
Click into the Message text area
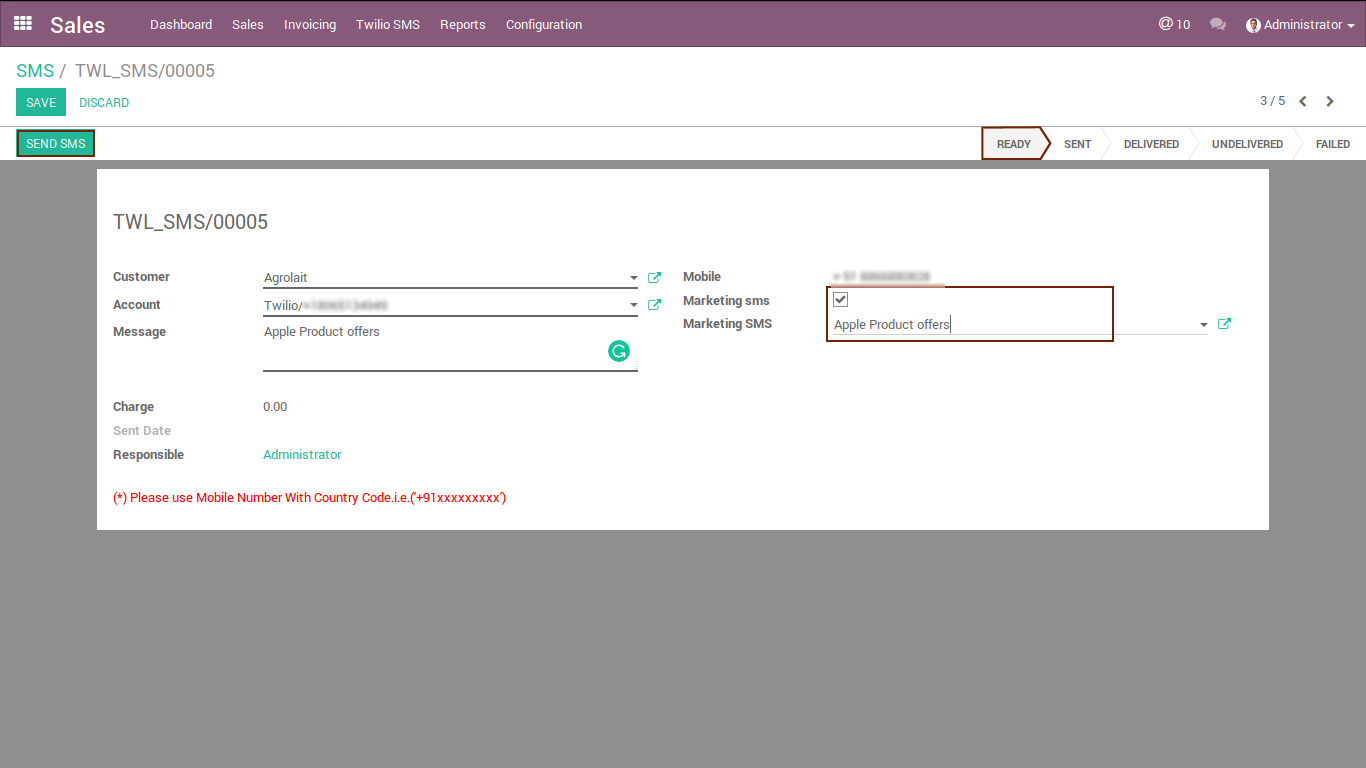[430, 345]
